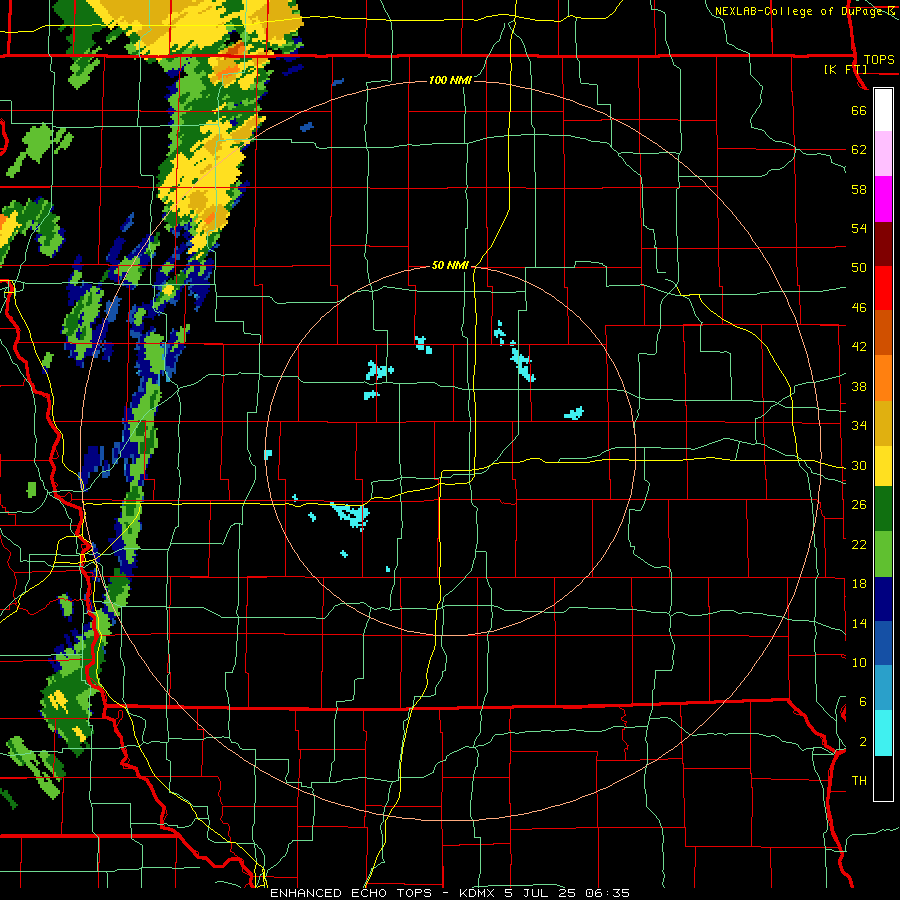Pick the bright yellow legend band above 30
The height and width of the screenshot is (900, 900).
click(x=883, y=466)
